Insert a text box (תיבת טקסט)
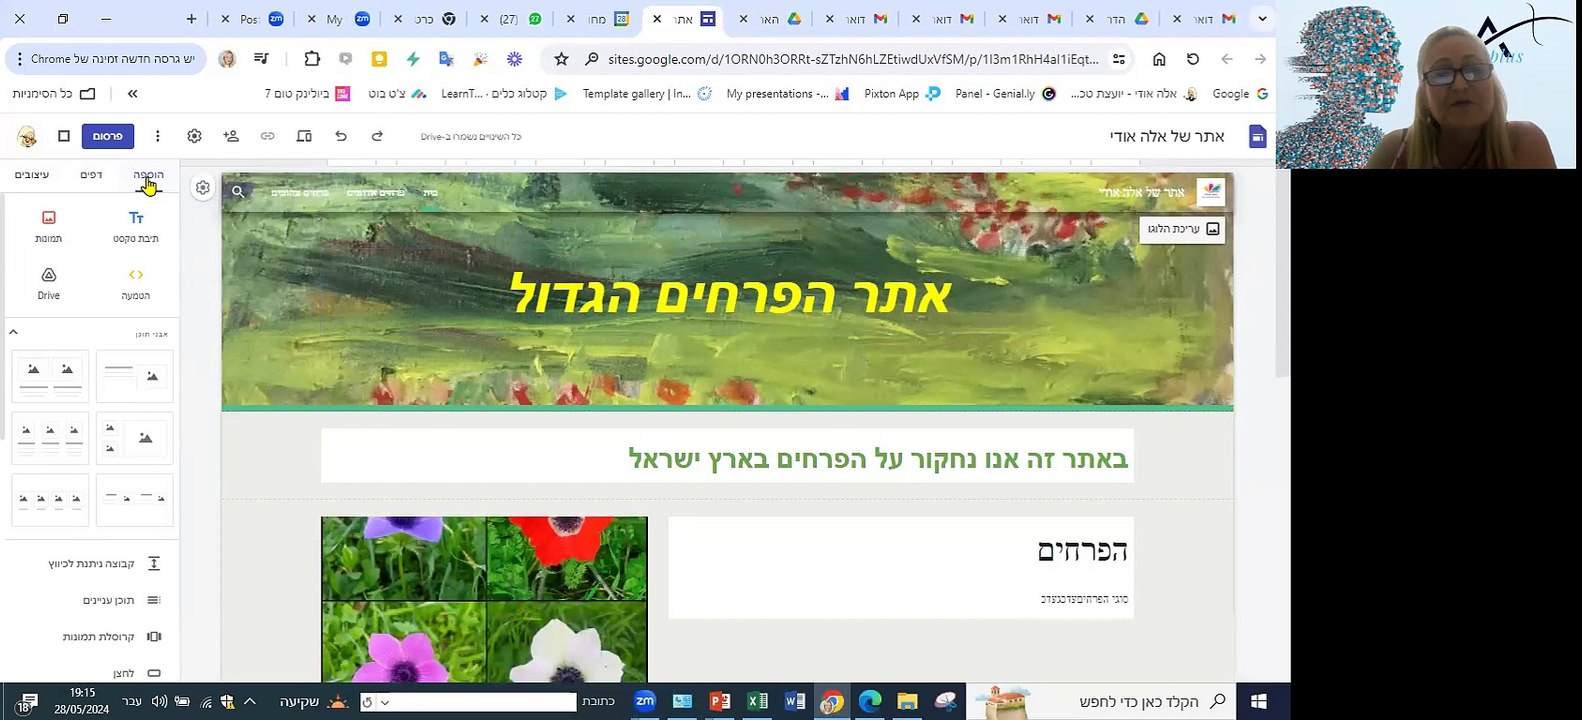1582x720 pixels. (x=136, y=226)
